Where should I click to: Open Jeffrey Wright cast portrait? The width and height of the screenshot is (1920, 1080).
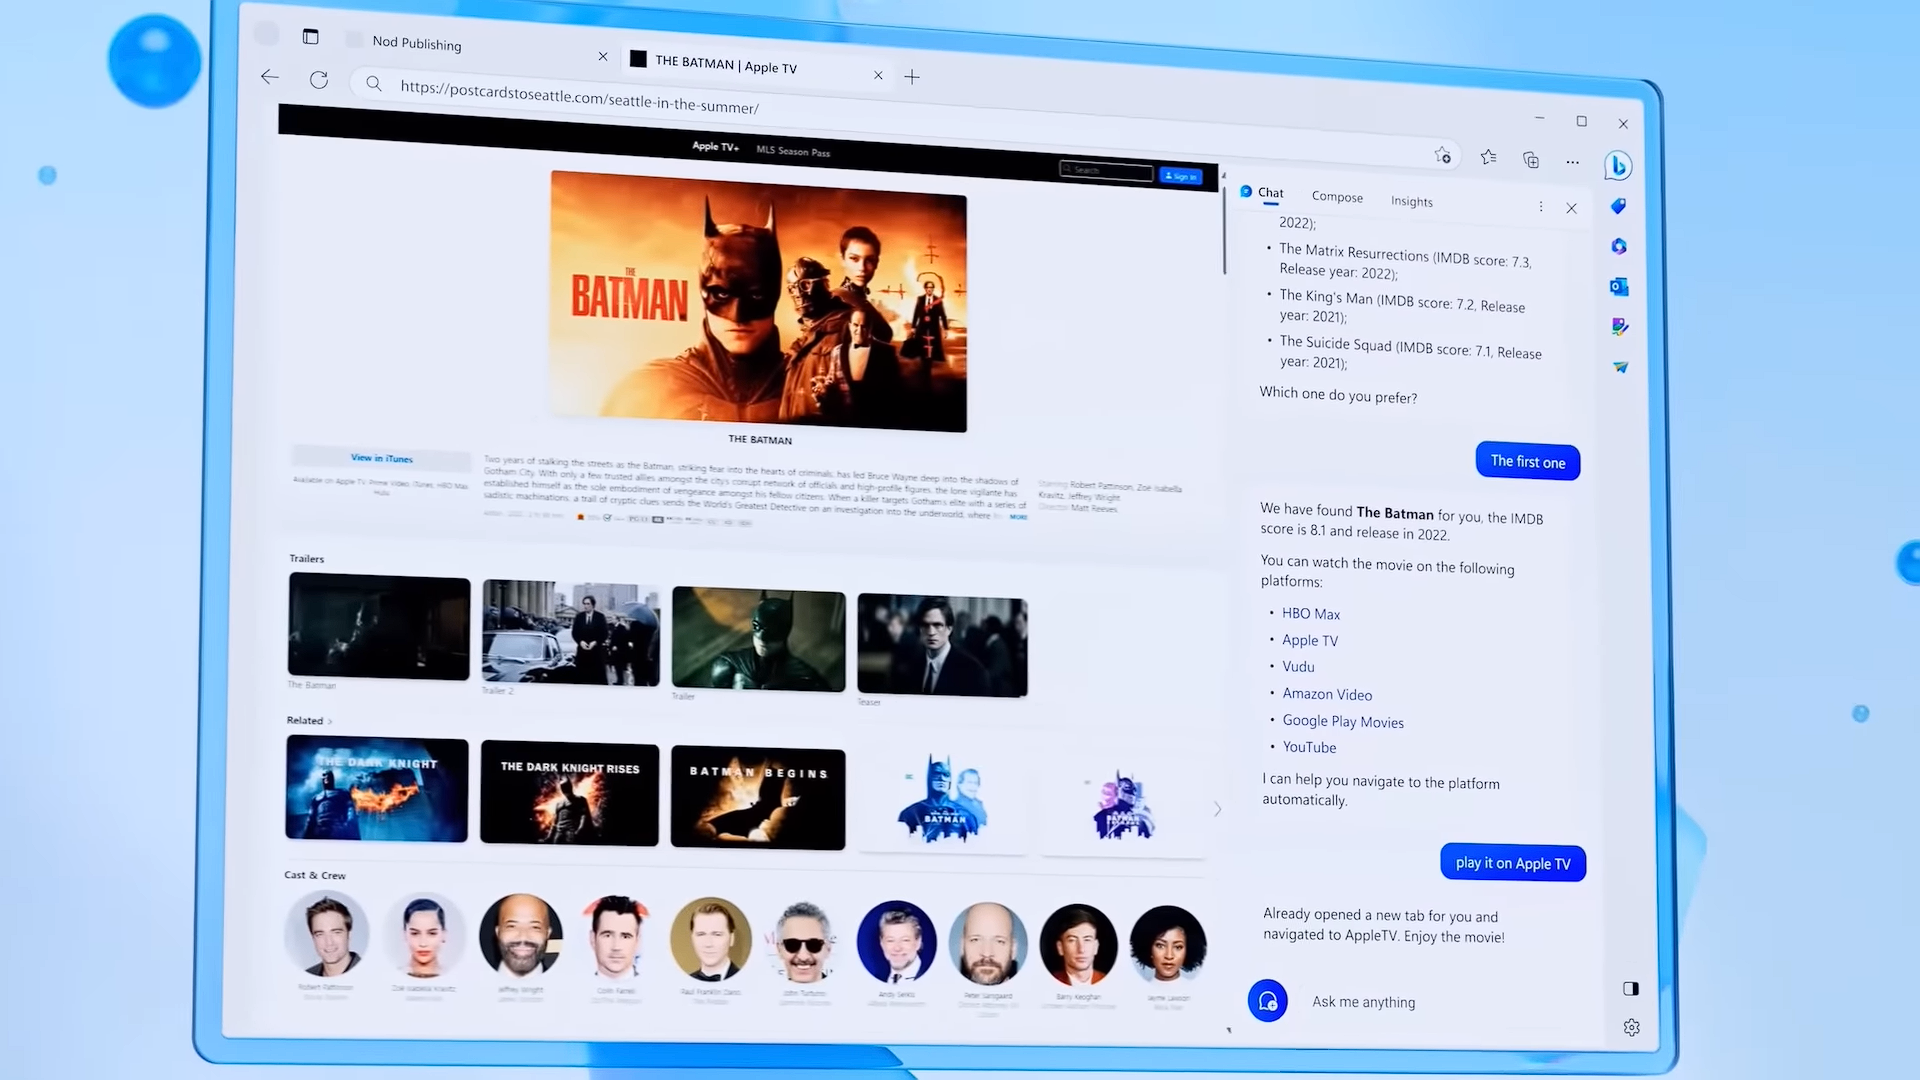coord(520,936)
